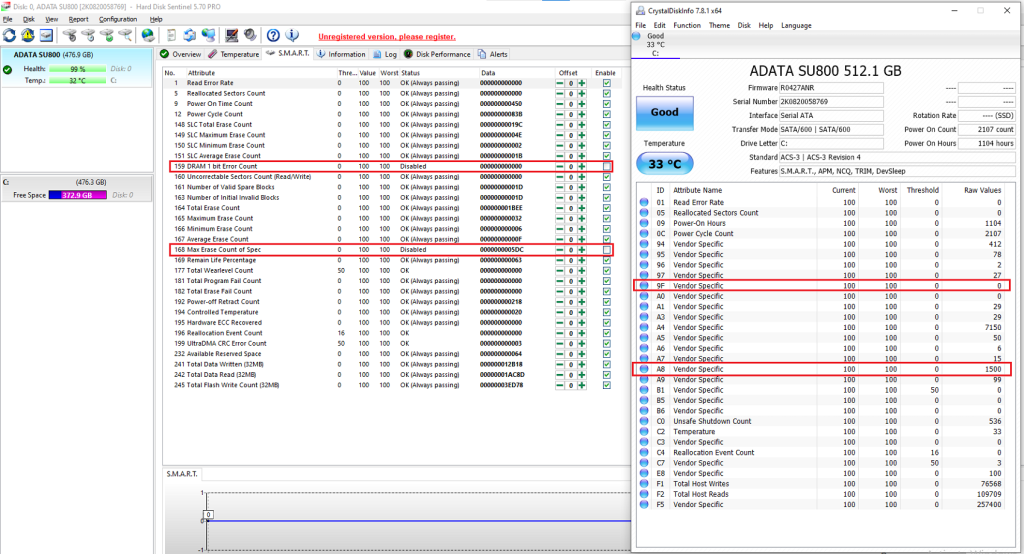
Task: Click the 99 % health bar
Action: (78, 69)
